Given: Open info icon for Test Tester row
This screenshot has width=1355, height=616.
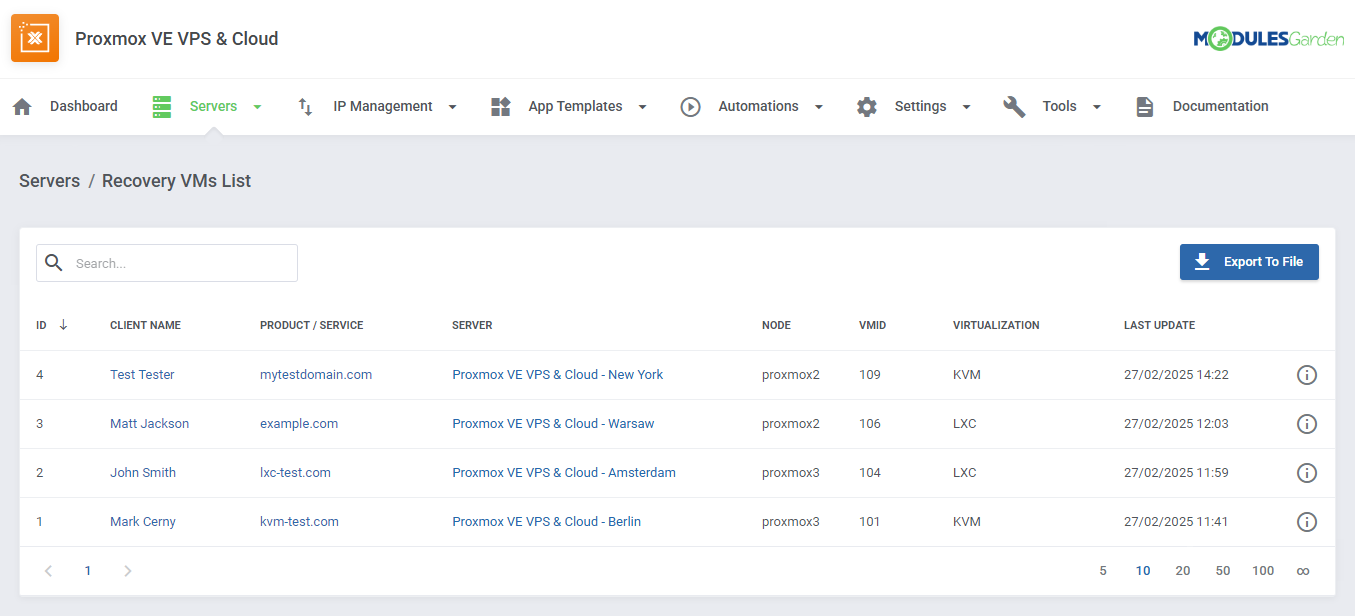Looking at the screenshot, I should [1307, 375].
